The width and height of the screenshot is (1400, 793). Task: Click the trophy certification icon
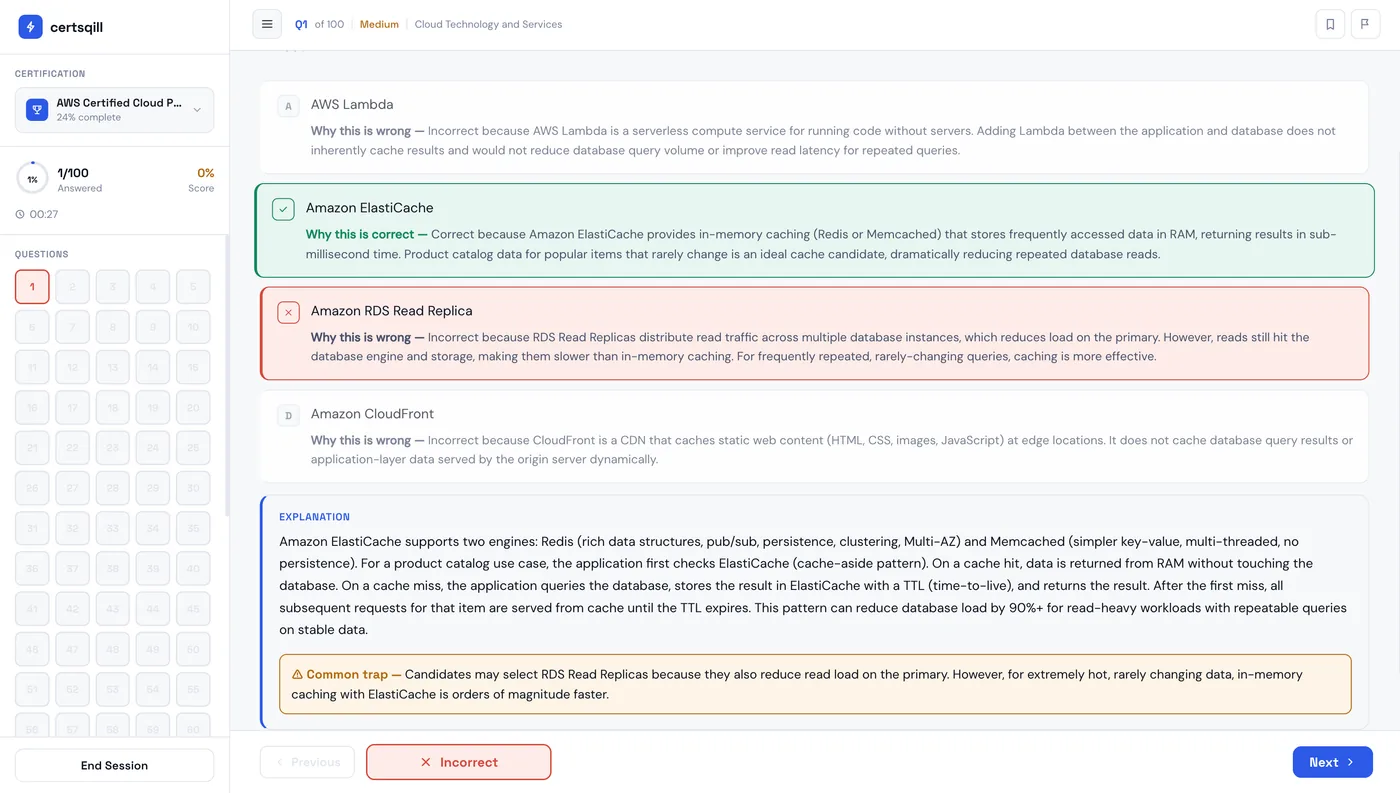tap(37, 110)
